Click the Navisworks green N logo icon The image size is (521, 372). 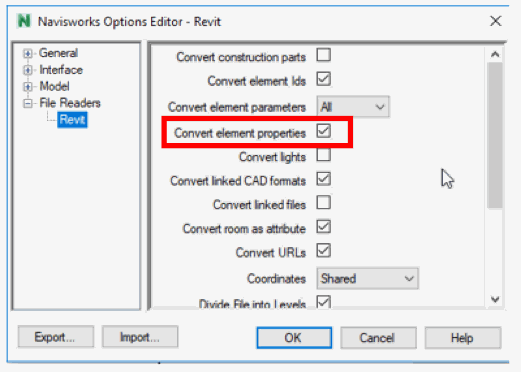coord(24,21)
